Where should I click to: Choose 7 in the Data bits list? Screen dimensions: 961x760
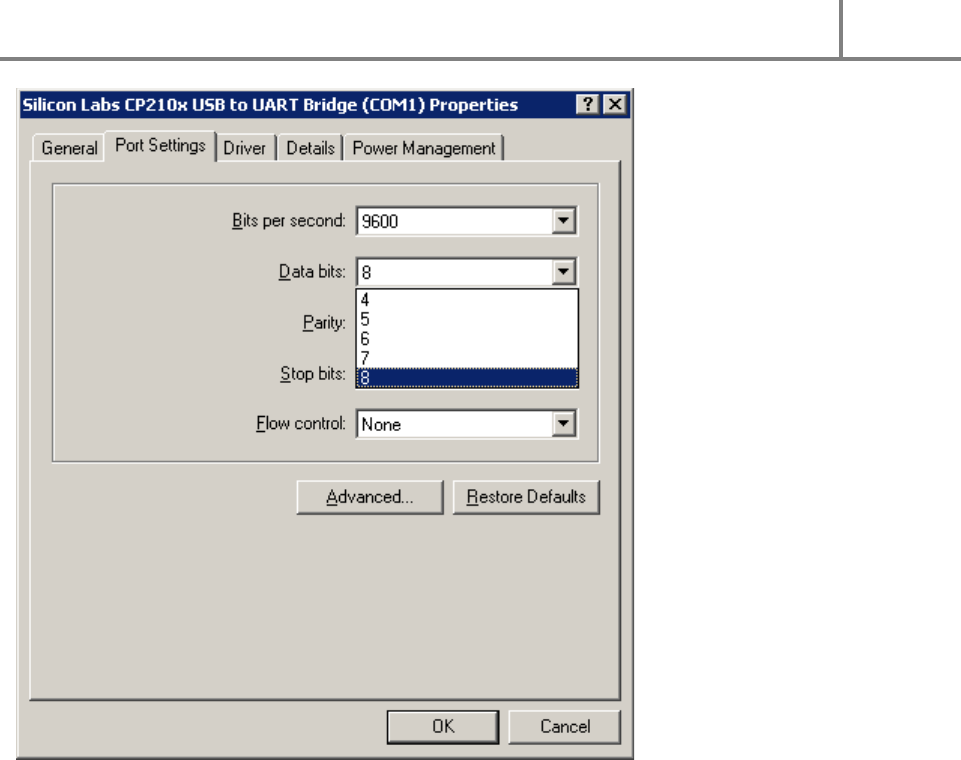[467, 359]
